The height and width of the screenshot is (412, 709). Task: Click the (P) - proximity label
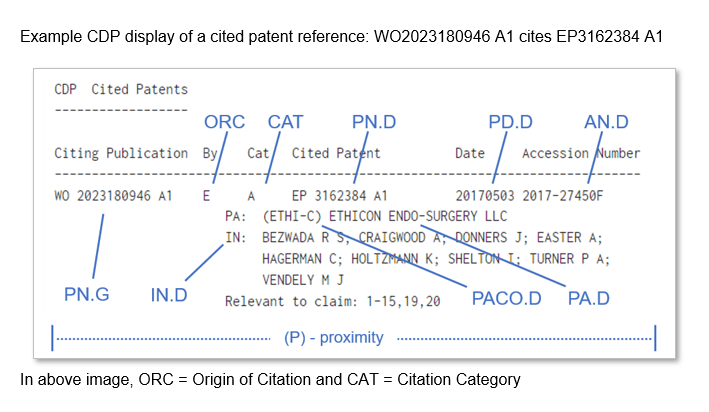333,337
